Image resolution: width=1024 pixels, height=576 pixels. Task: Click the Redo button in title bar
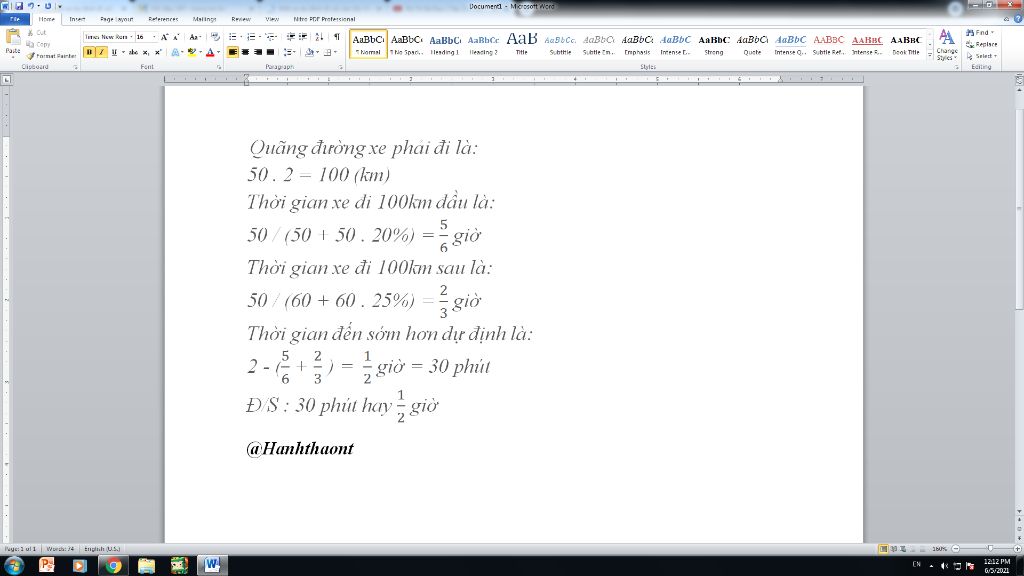point(48,6)
